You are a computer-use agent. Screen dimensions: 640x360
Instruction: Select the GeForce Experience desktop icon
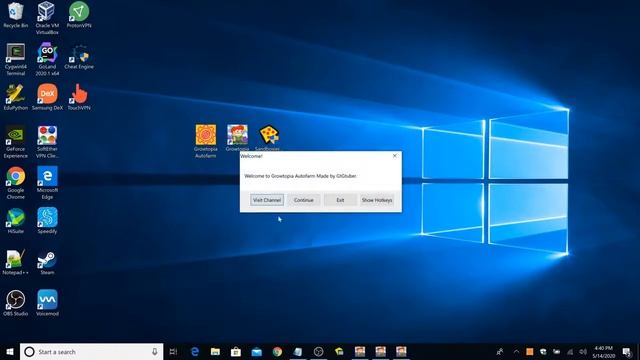(16, 142)
